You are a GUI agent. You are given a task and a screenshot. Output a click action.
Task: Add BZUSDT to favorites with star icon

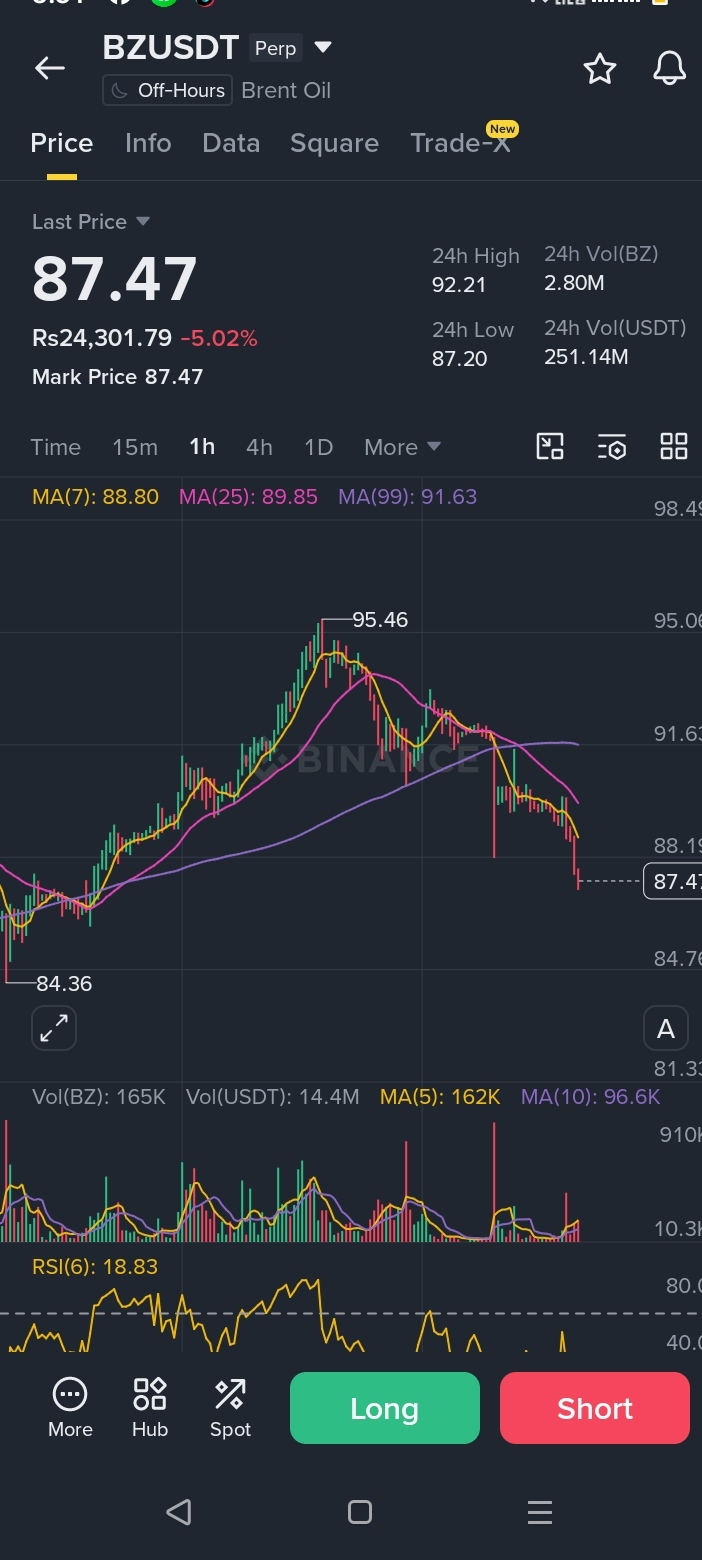pyautogui.click(x=599, y=68)
